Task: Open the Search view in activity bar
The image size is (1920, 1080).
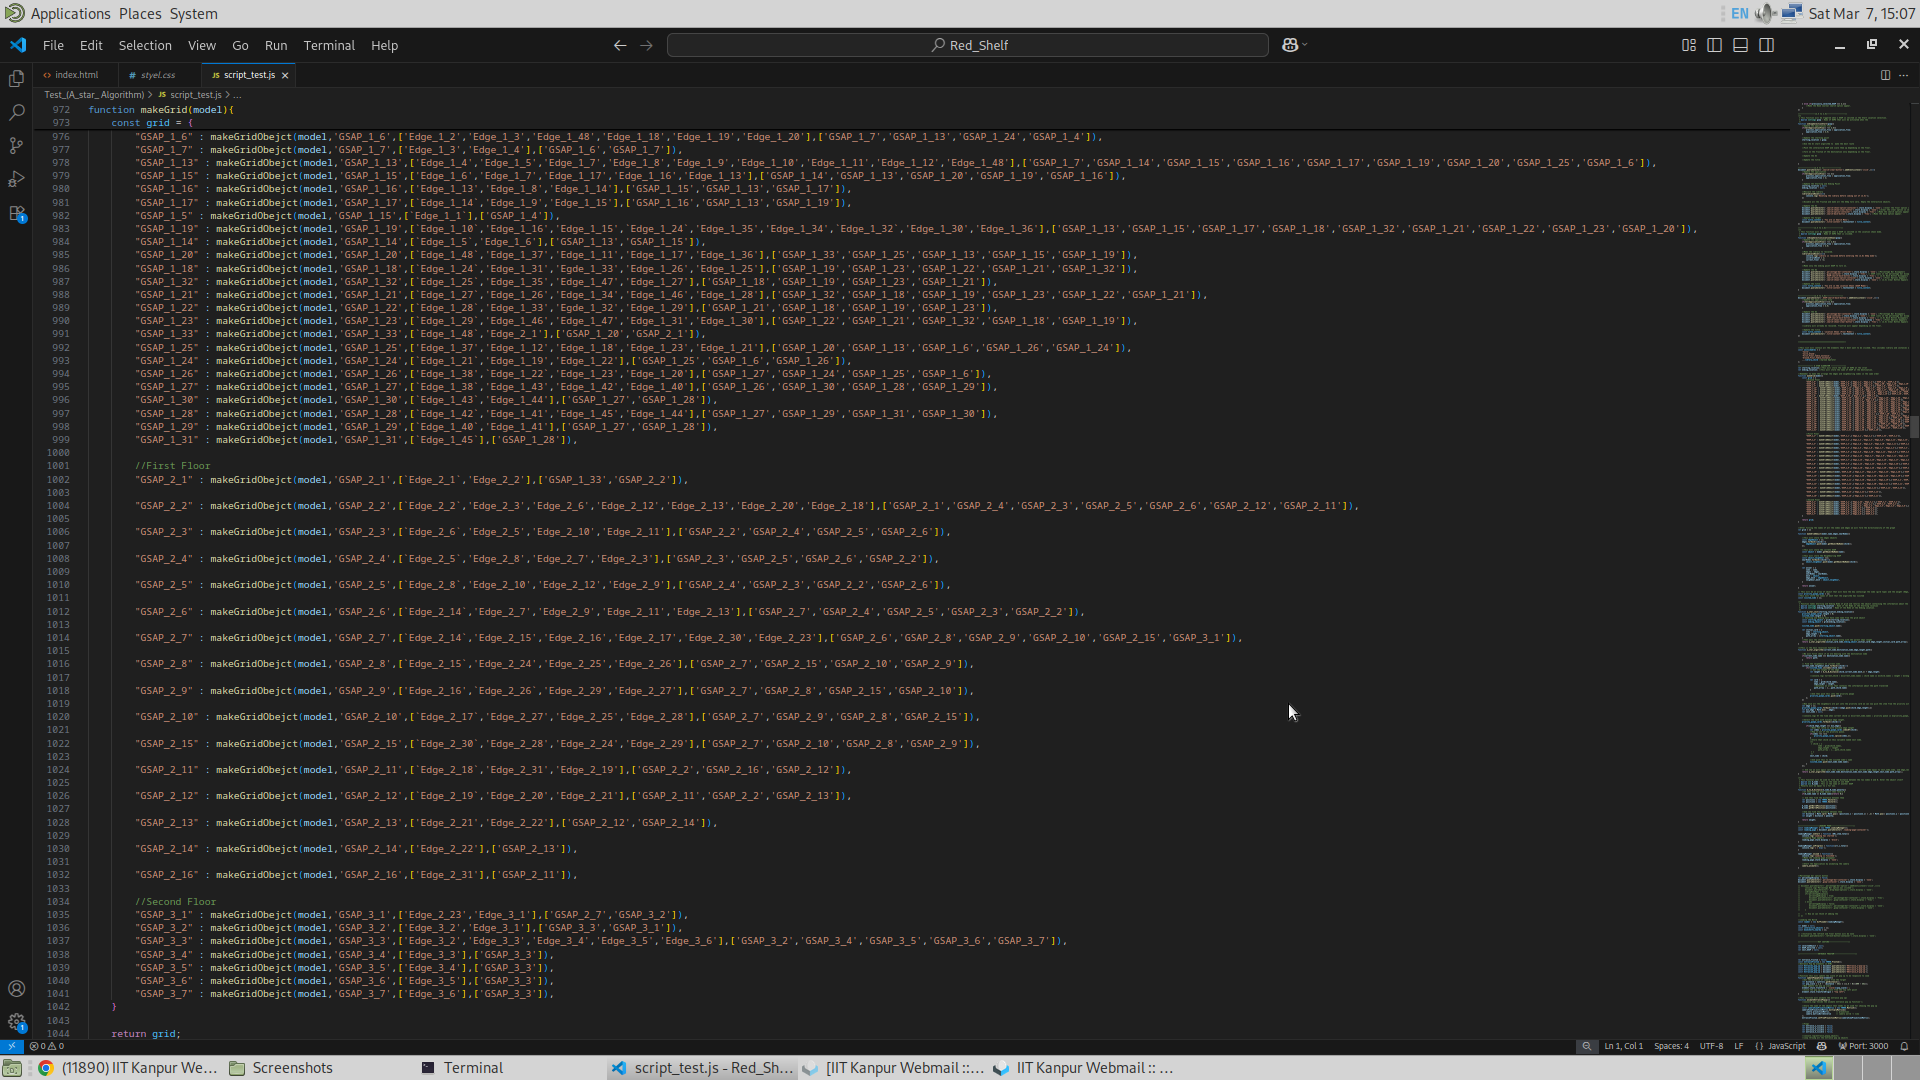Action: click(16, 112)
